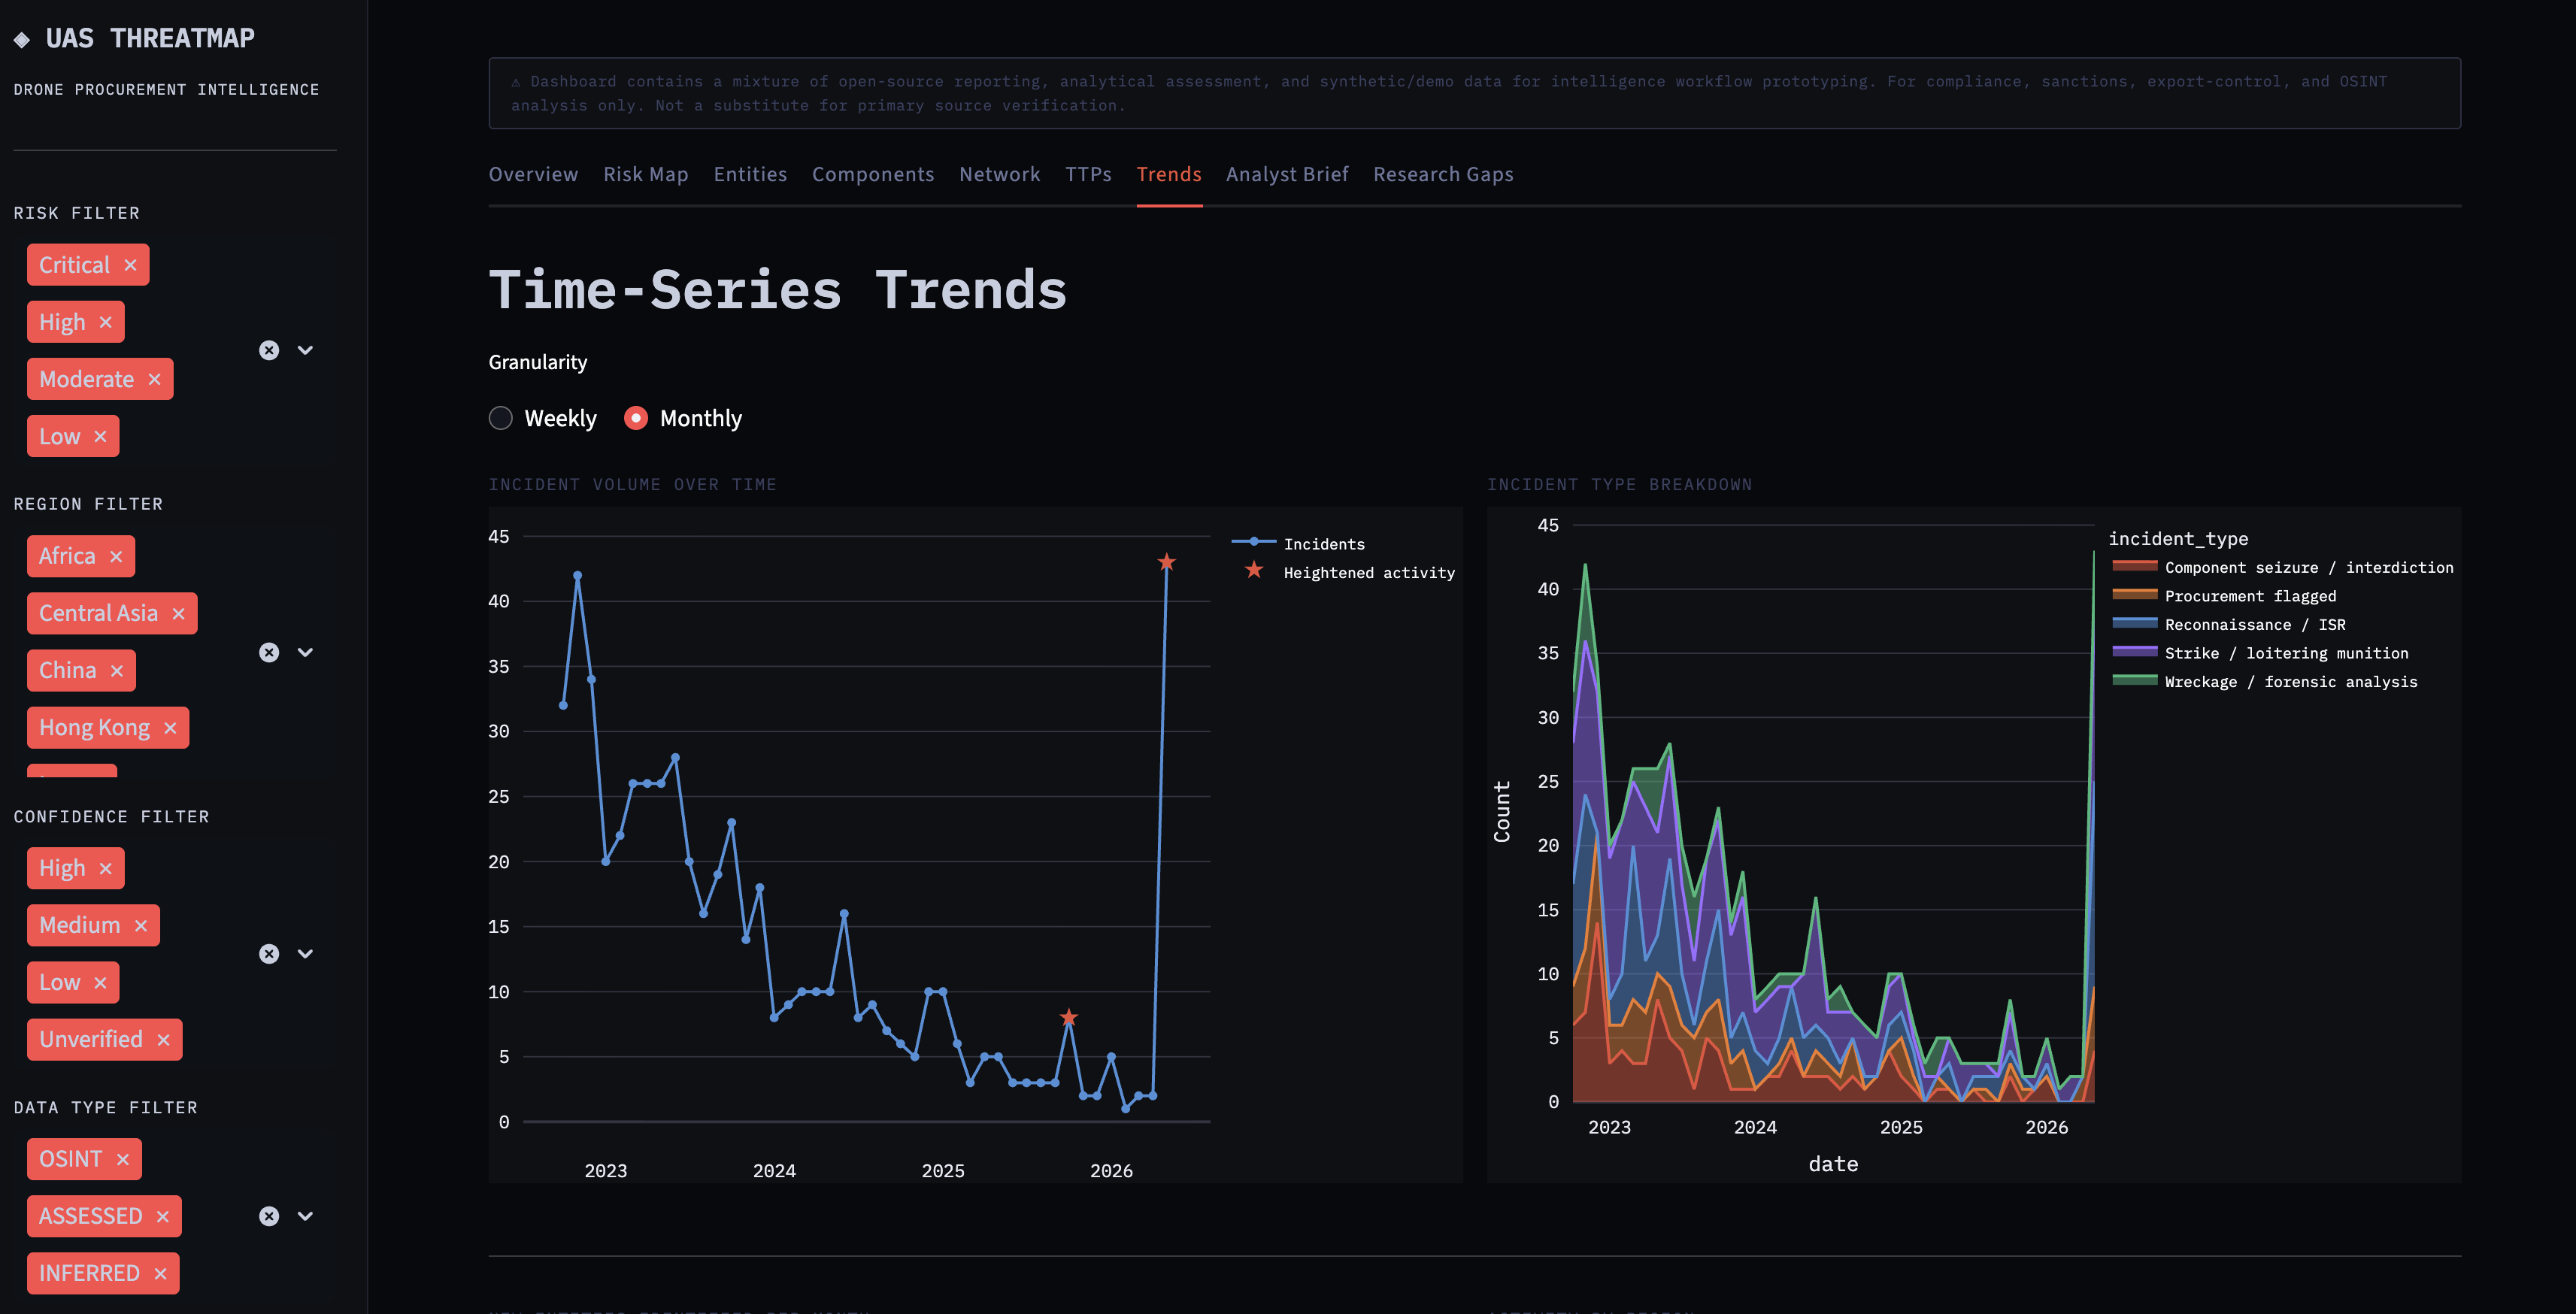Expand the Confidence Filter dropdown
This screenshot has width=2576, height=1314.
[306, 954]
